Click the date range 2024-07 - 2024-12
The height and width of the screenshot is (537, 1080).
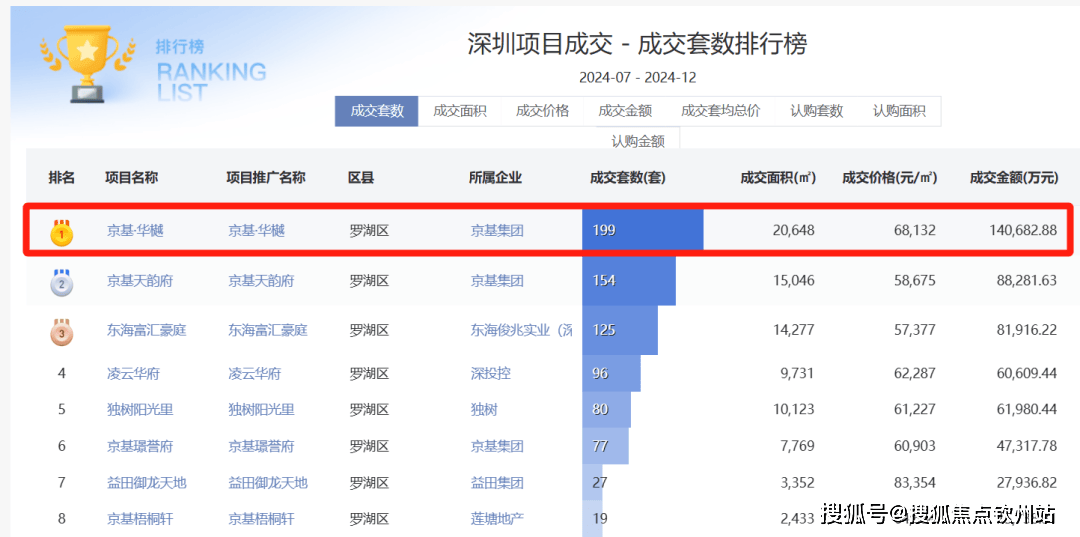point(638,78)
